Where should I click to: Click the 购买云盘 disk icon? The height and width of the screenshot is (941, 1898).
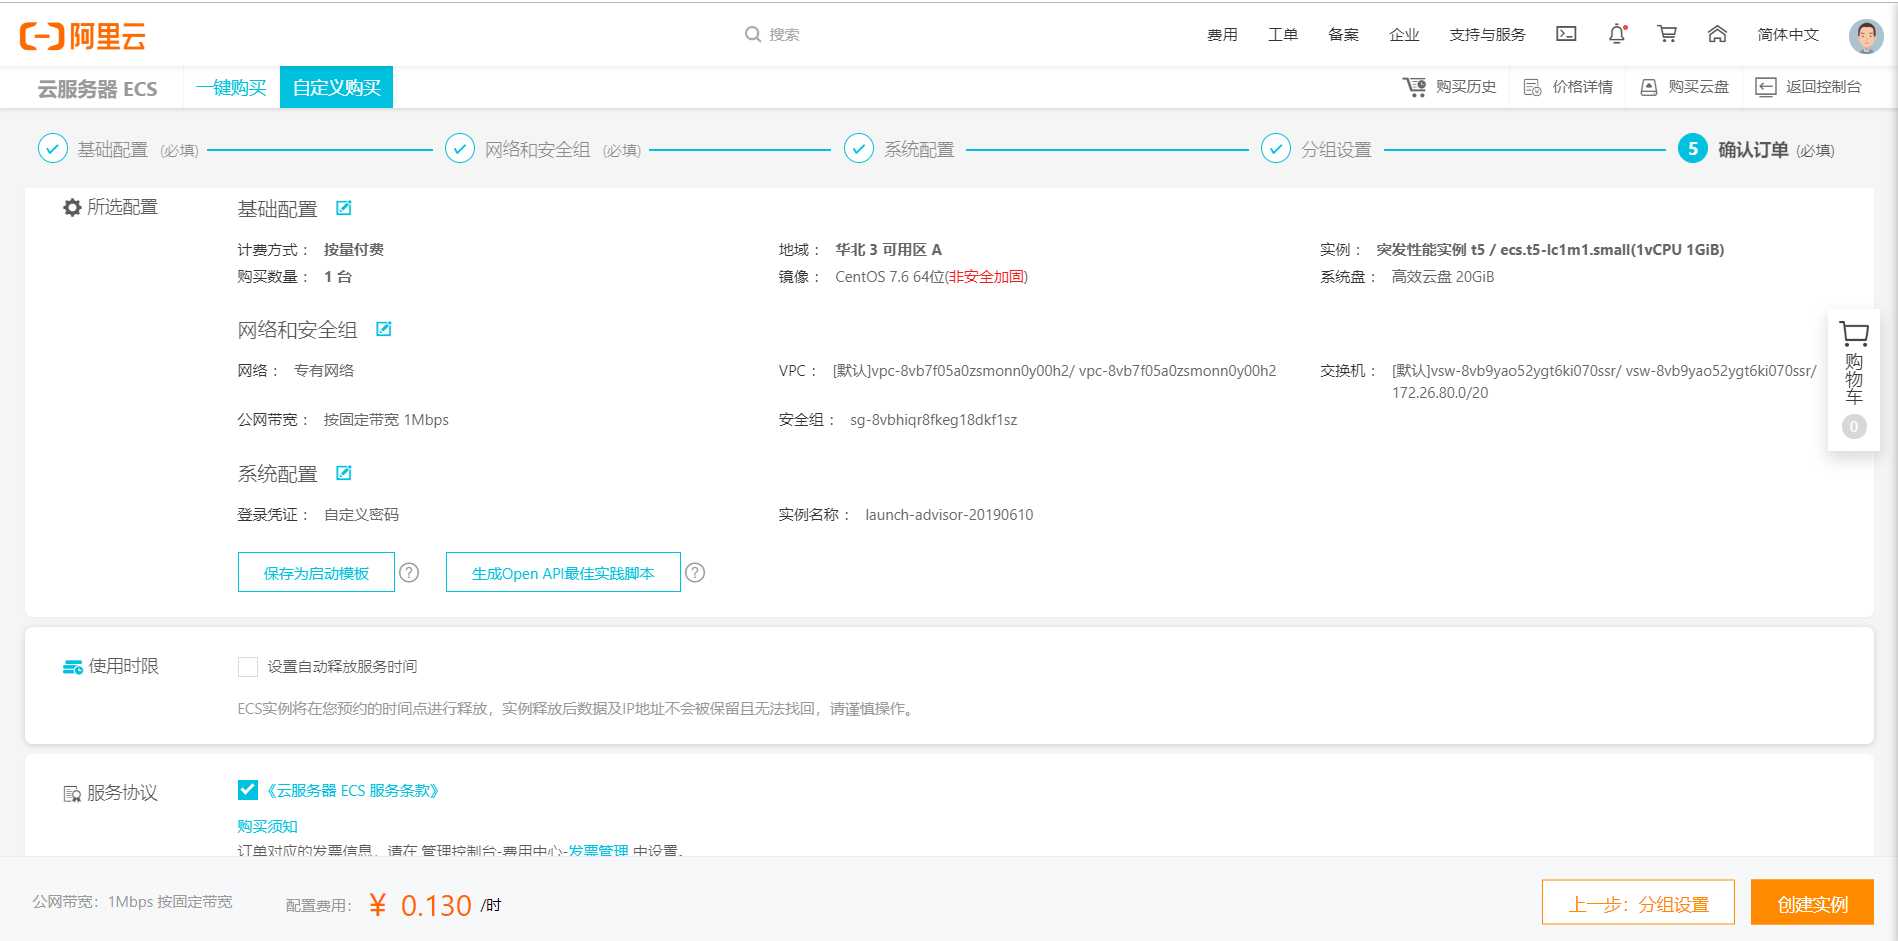click(1649, 87)
